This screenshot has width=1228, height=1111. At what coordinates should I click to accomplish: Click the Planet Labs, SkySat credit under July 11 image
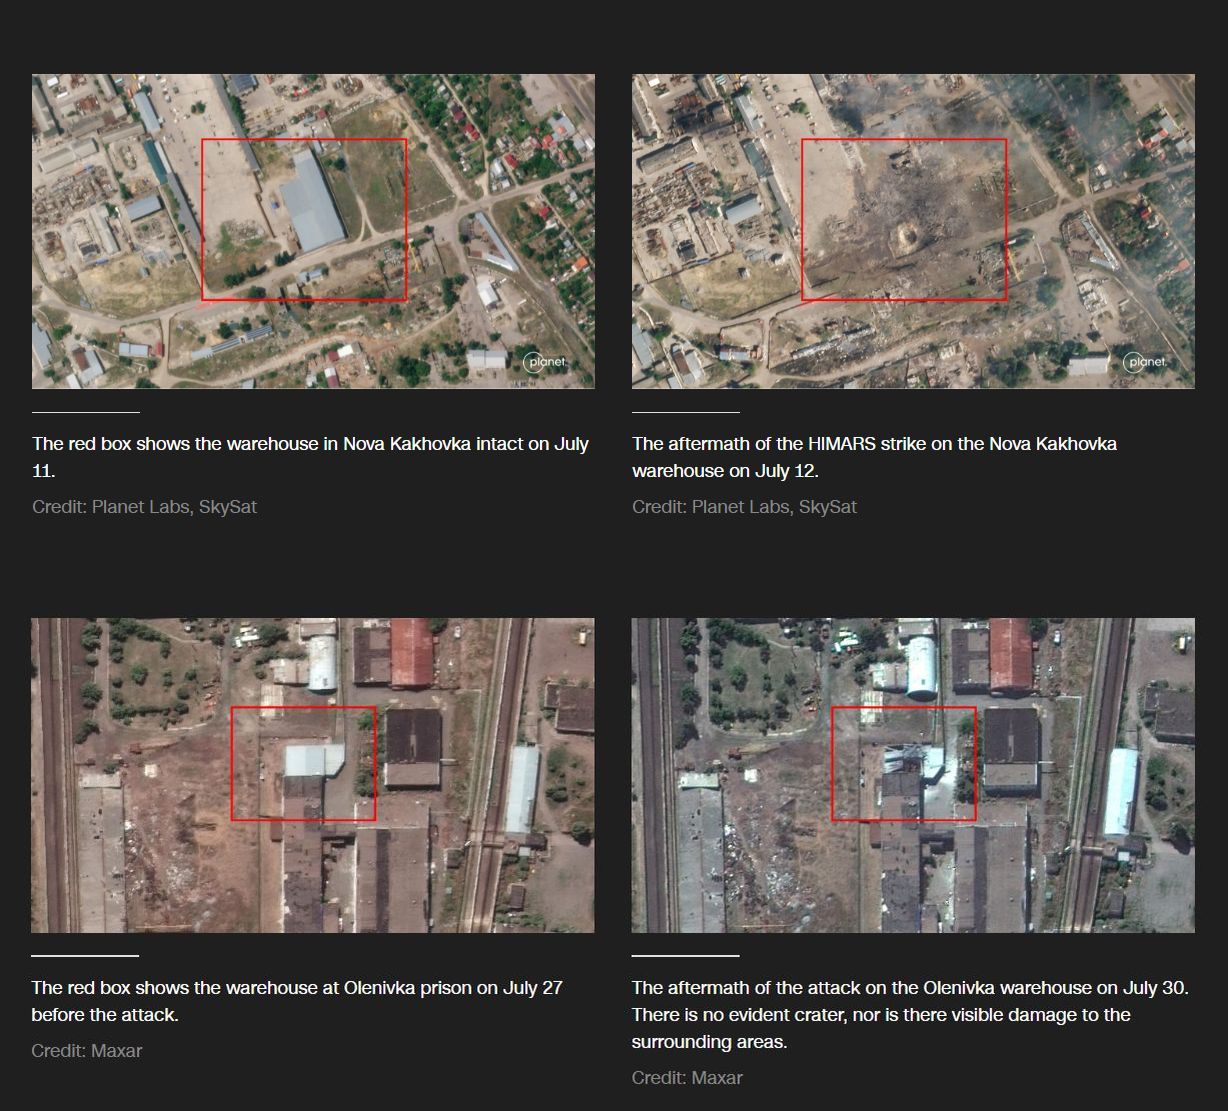[x=144, y=507]
